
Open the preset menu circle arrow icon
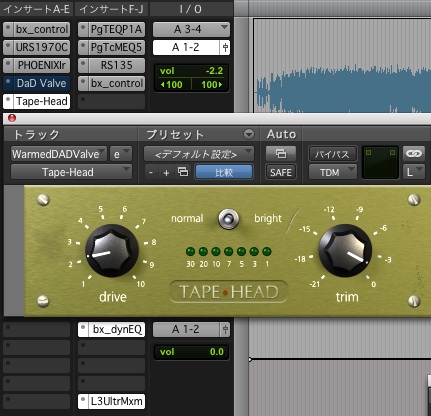tap(249, 134)
